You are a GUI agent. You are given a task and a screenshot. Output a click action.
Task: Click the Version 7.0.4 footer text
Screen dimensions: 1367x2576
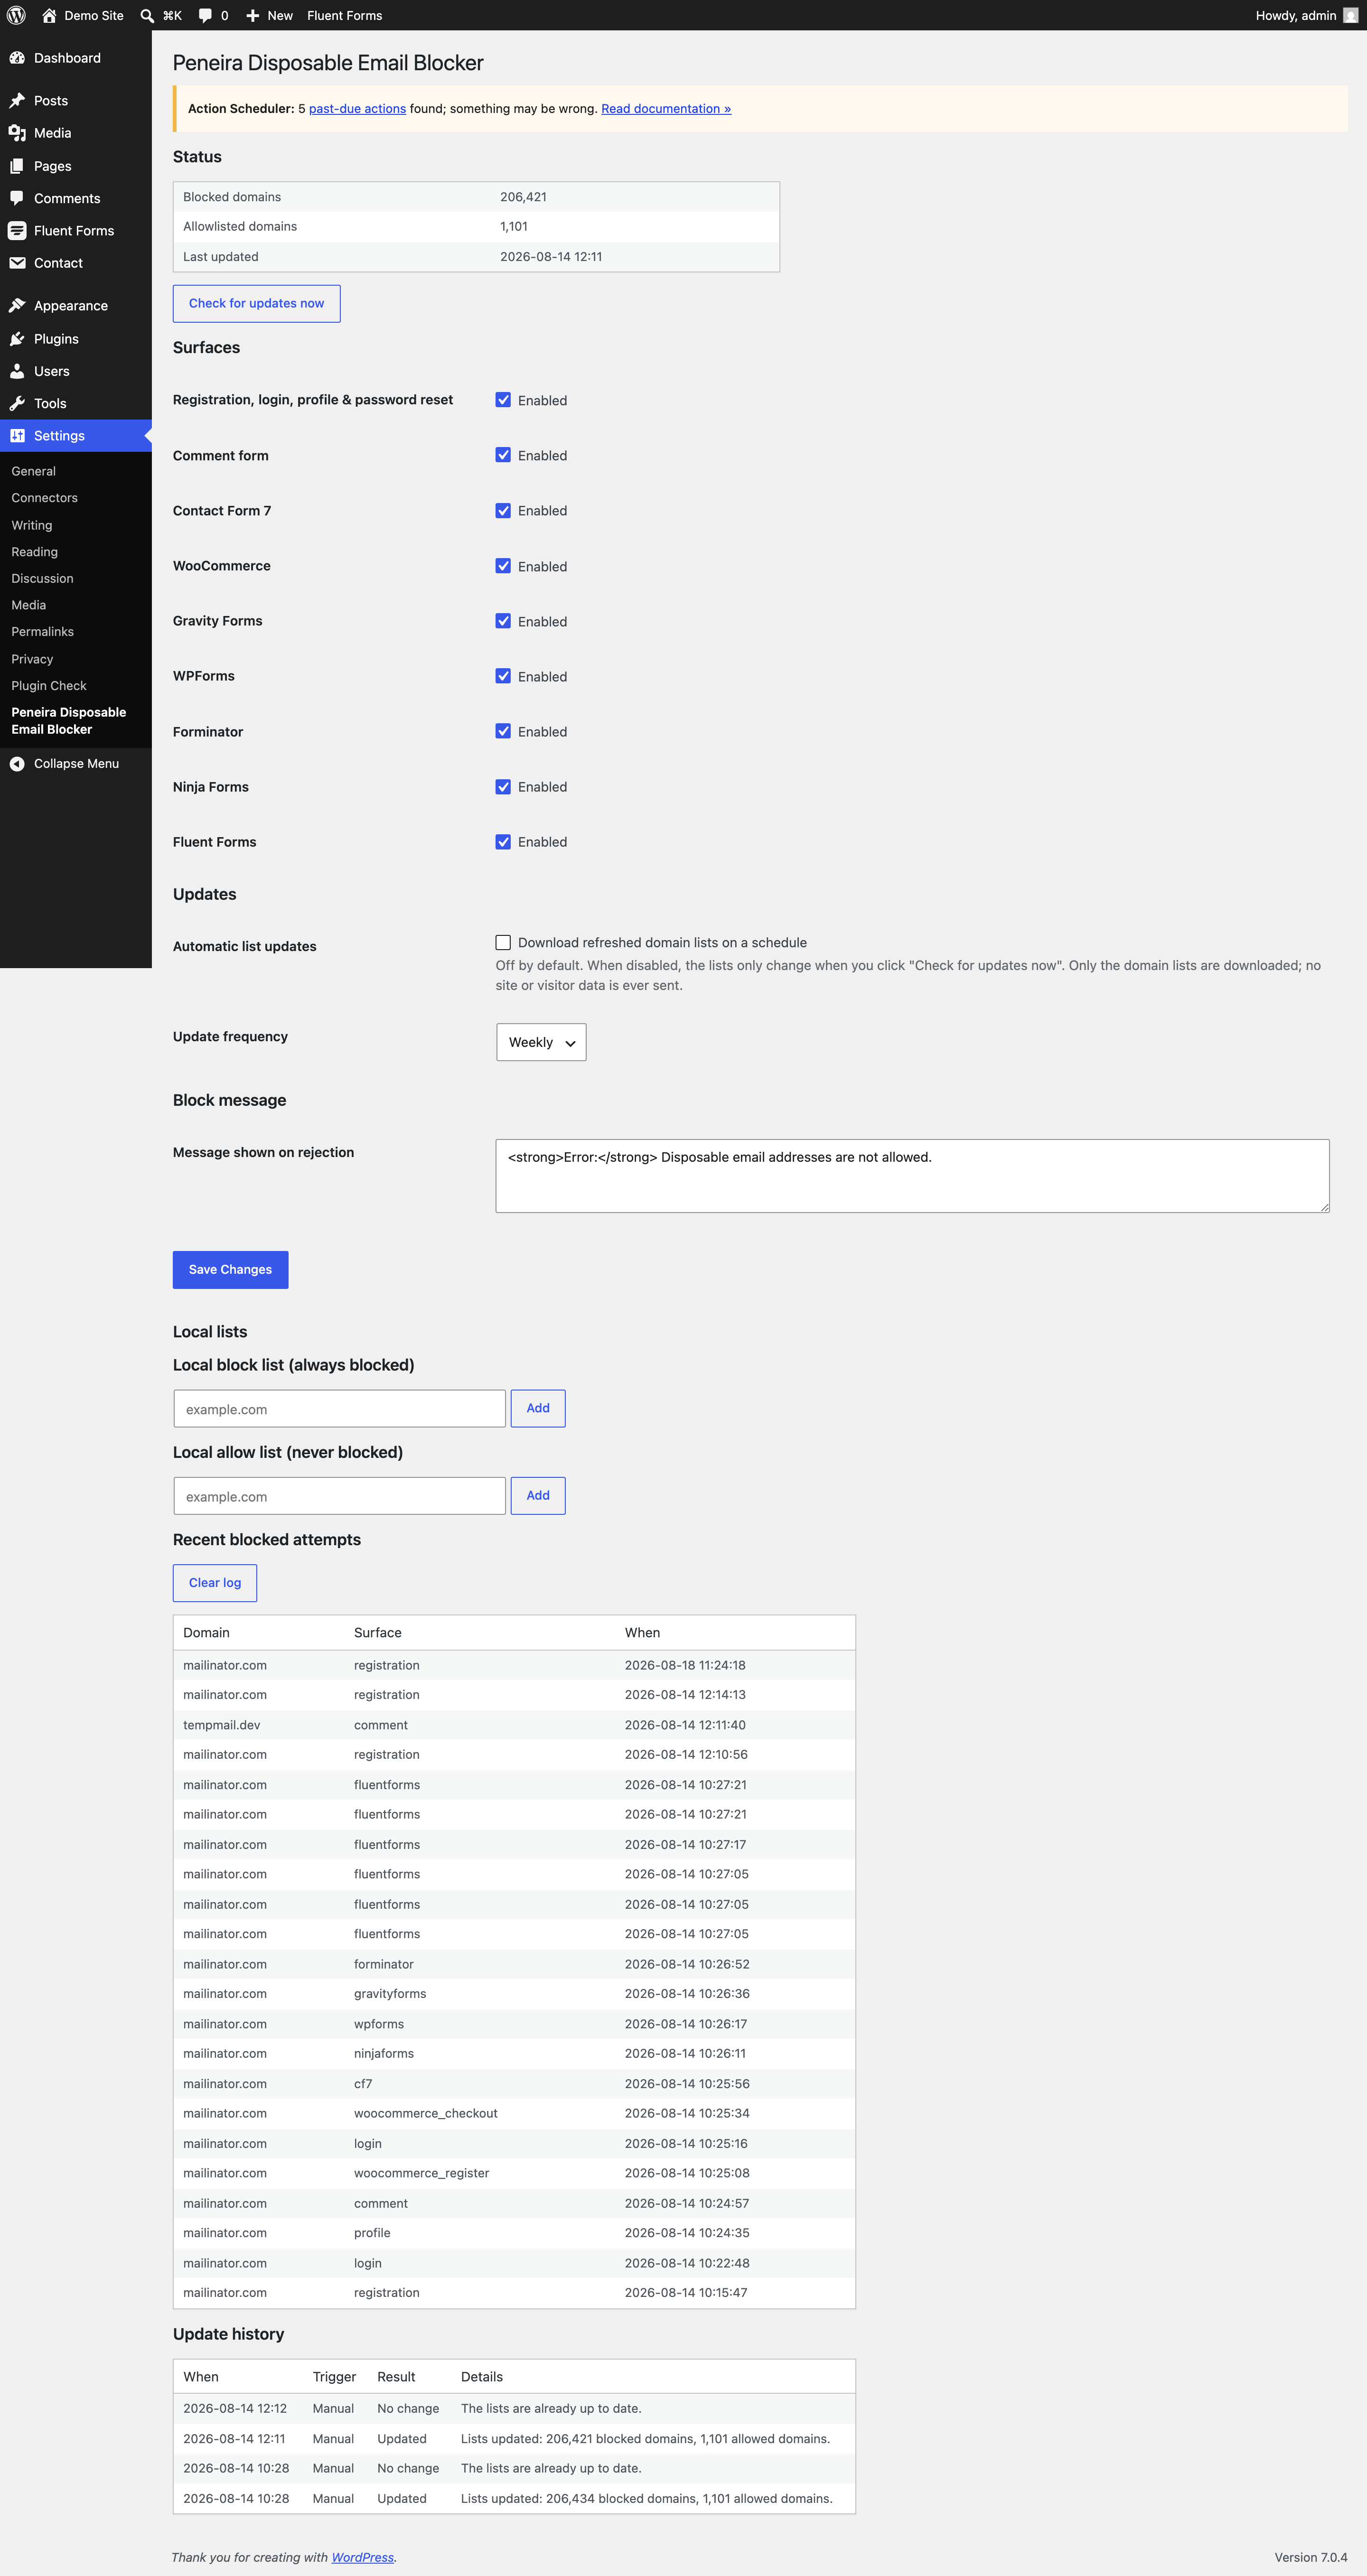(x=1310, y=2558)
